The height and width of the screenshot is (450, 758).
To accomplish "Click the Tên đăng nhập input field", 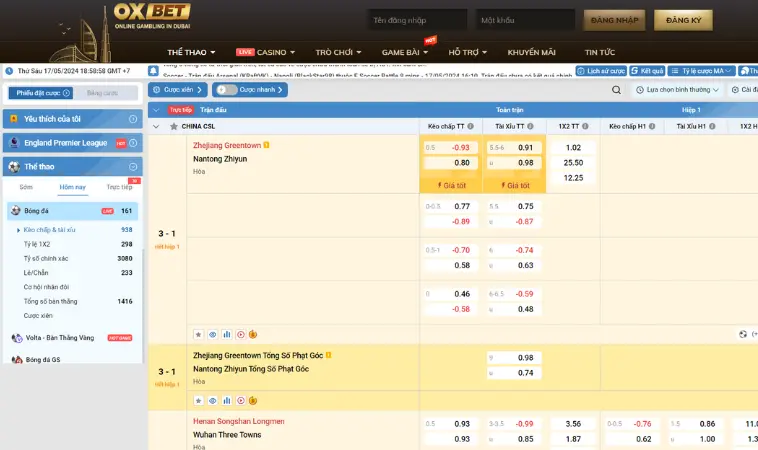I will pyautogui.click(x=416, y=20).
